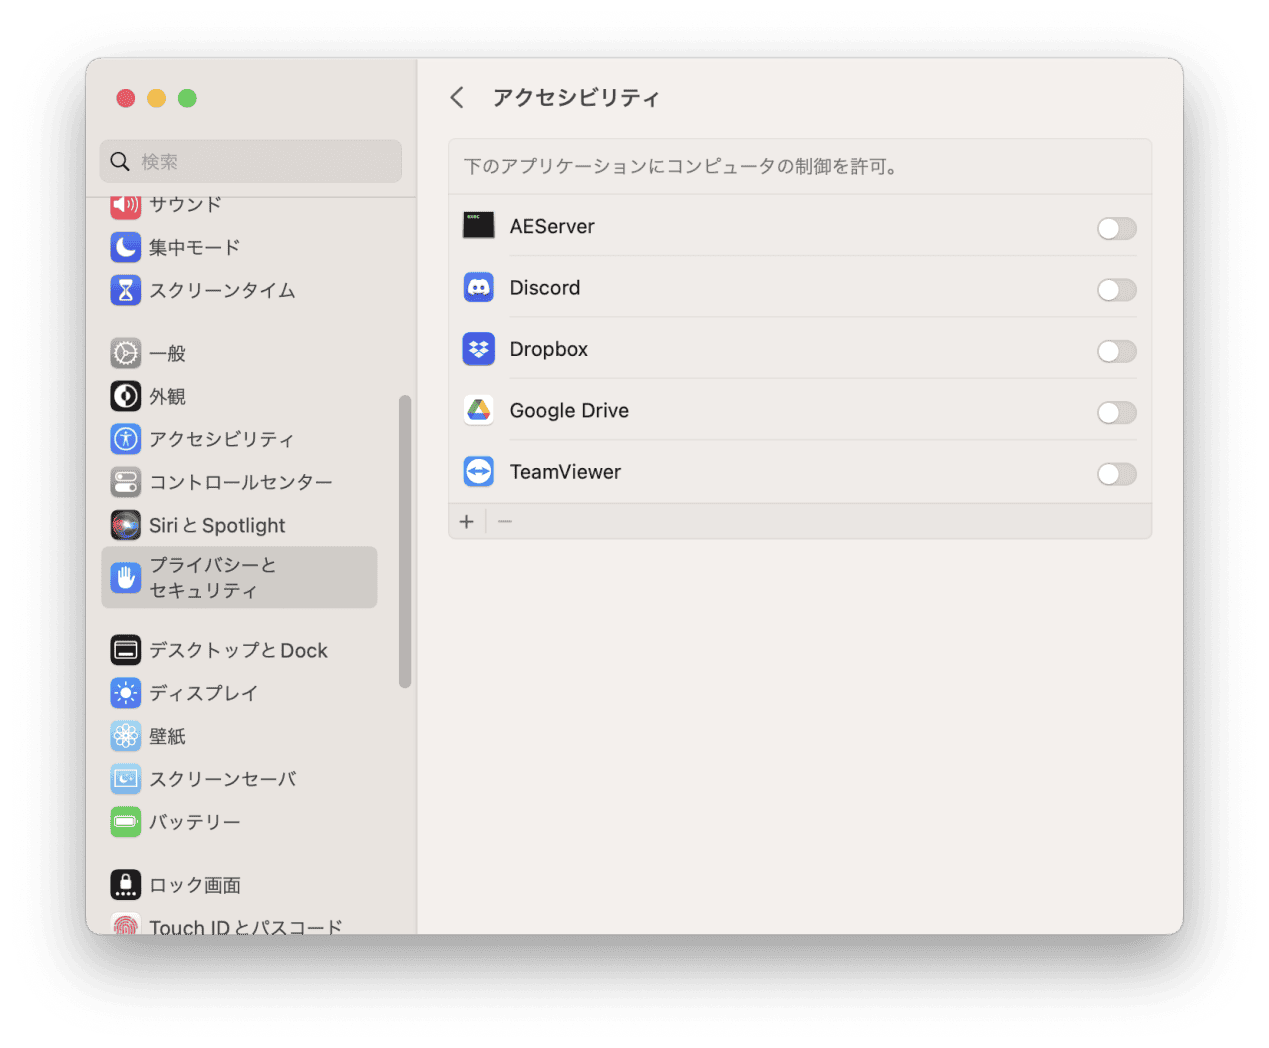Click the アクセシビリティ page title

[576, 97]
